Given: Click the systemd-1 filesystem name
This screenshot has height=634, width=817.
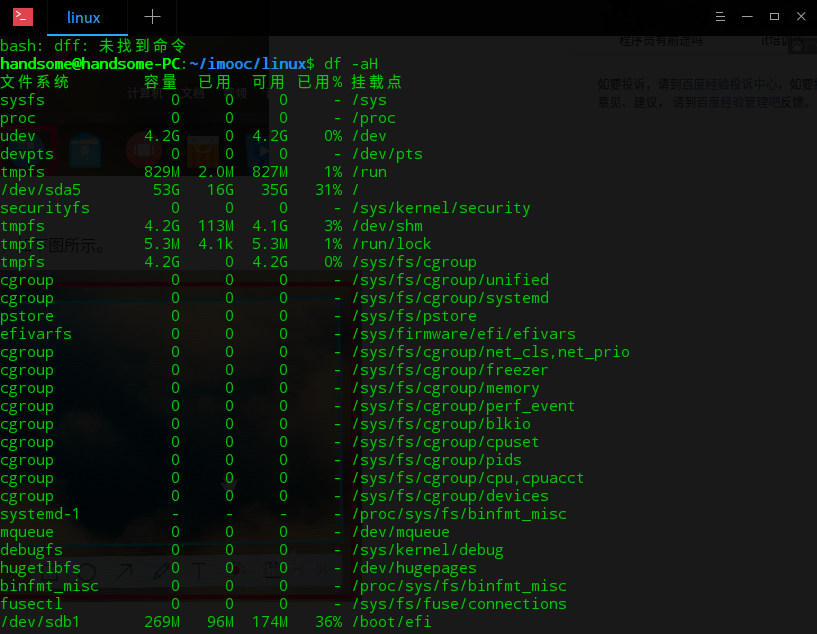Looking at the screenshot, I should [x=40, y=514].
